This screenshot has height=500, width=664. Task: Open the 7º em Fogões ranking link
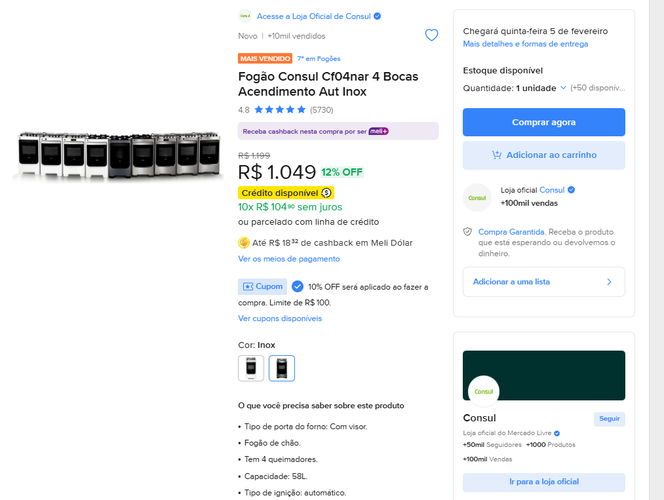318,58
